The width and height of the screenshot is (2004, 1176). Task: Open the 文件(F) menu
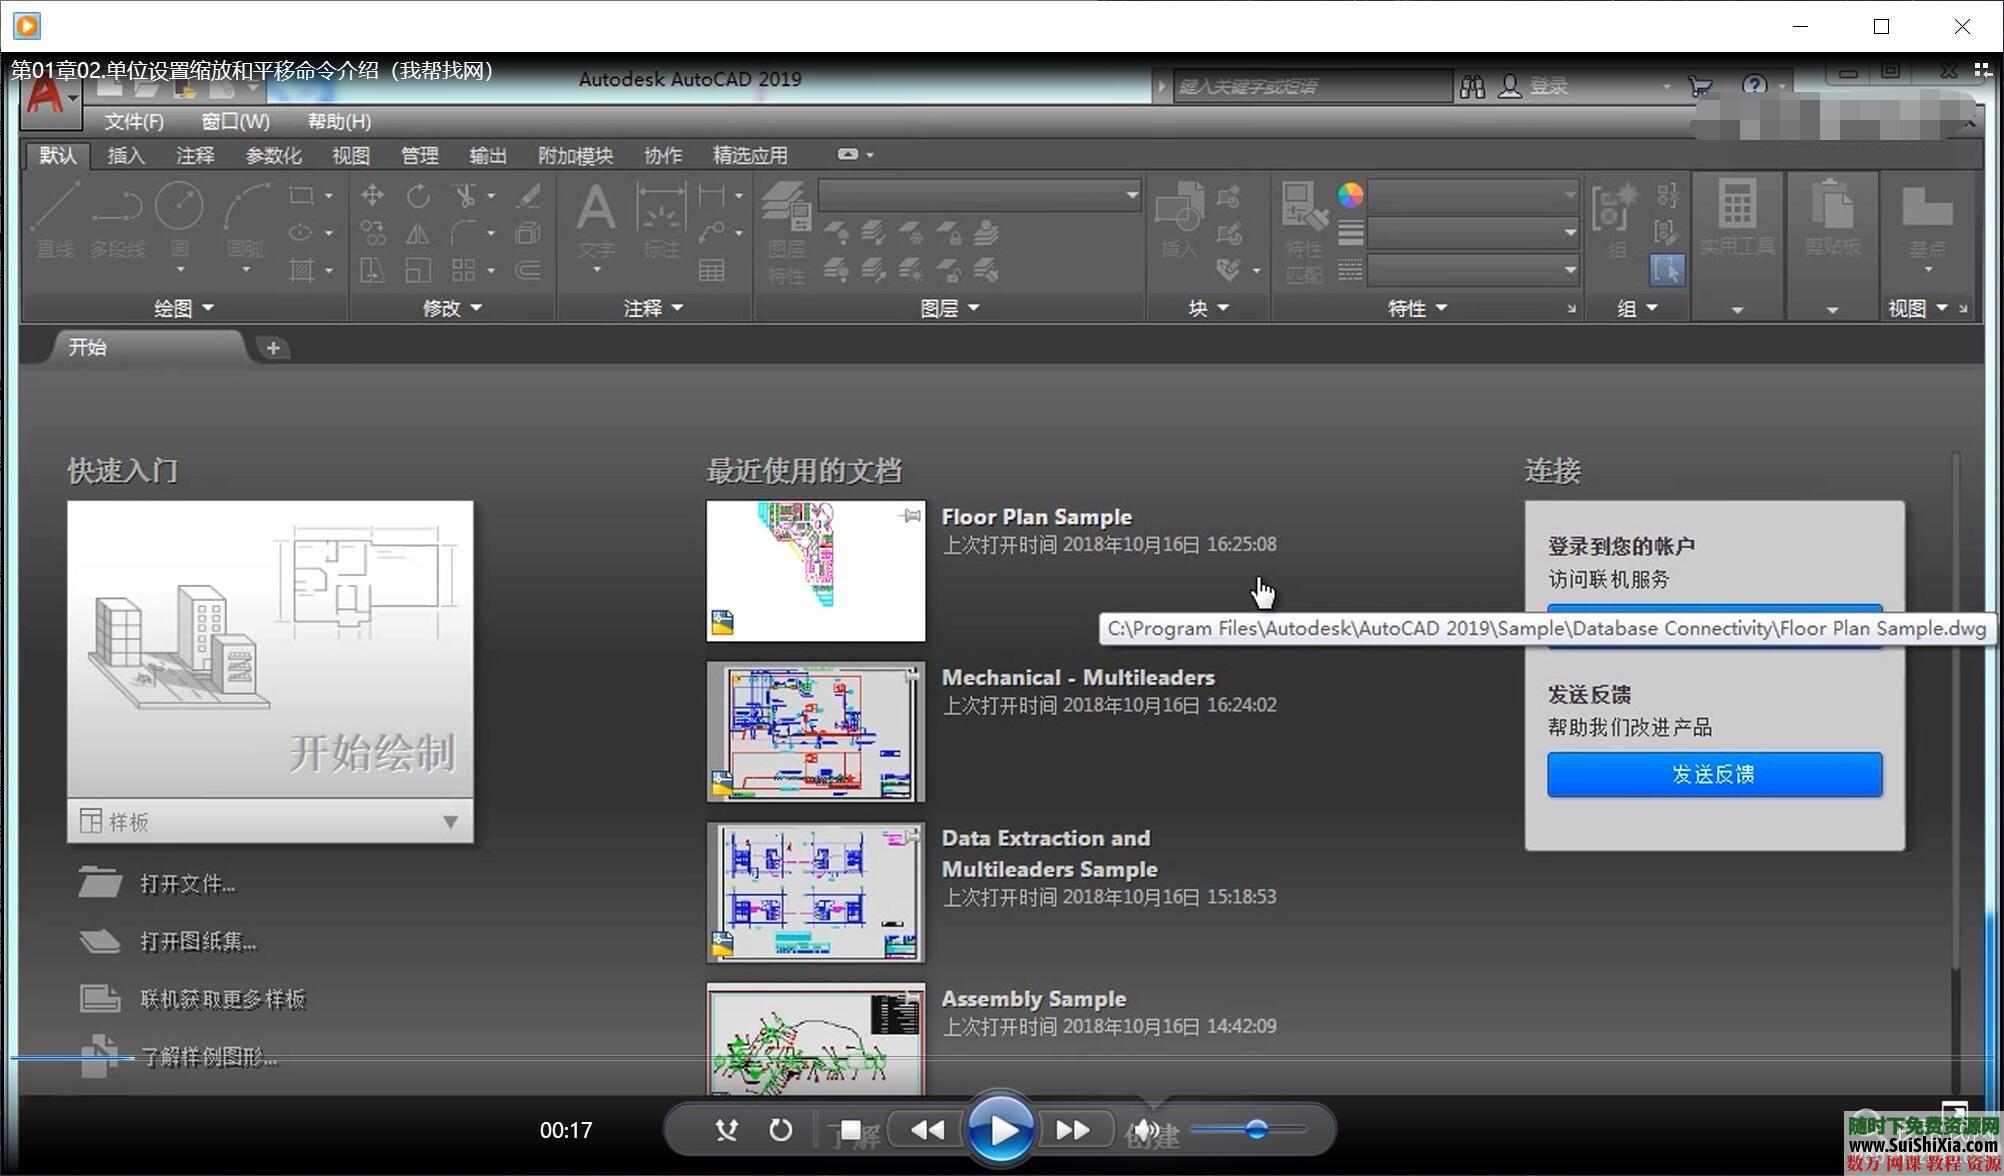click(134, 121)
